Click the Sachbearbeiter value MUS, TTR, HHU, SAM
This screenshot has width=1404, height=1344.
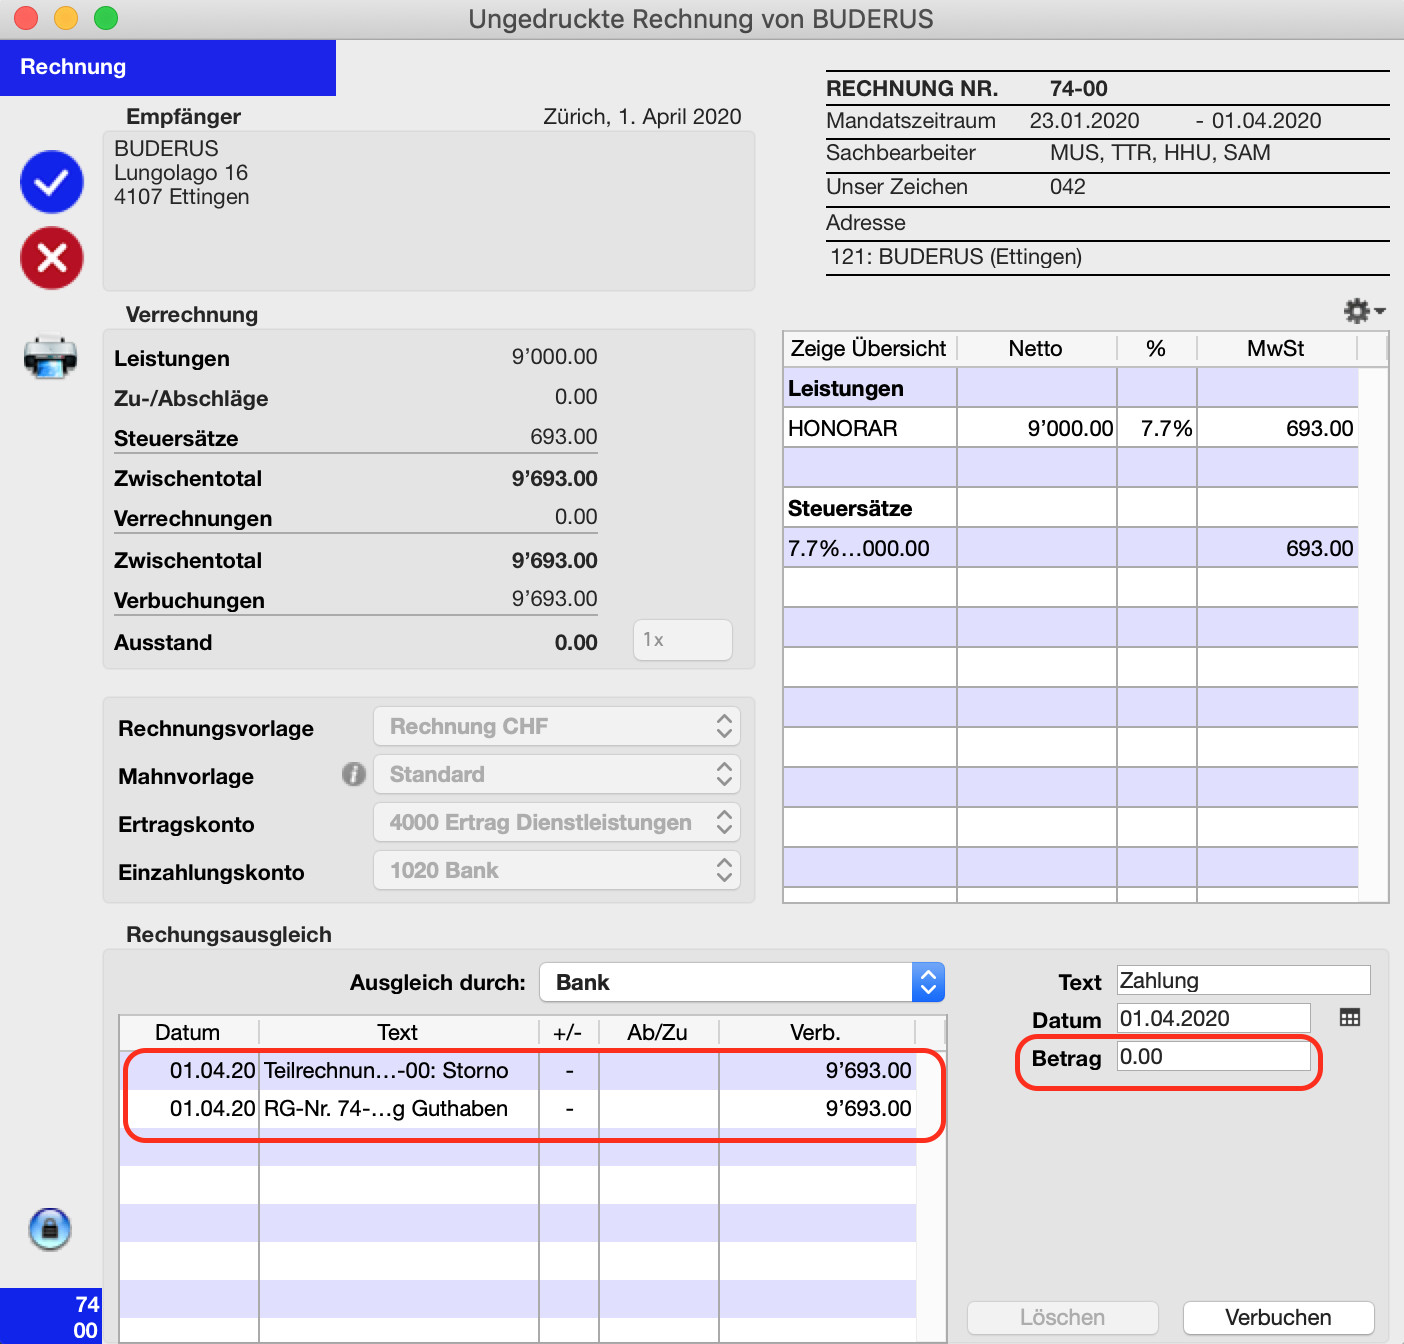[x=1160, y=153]
